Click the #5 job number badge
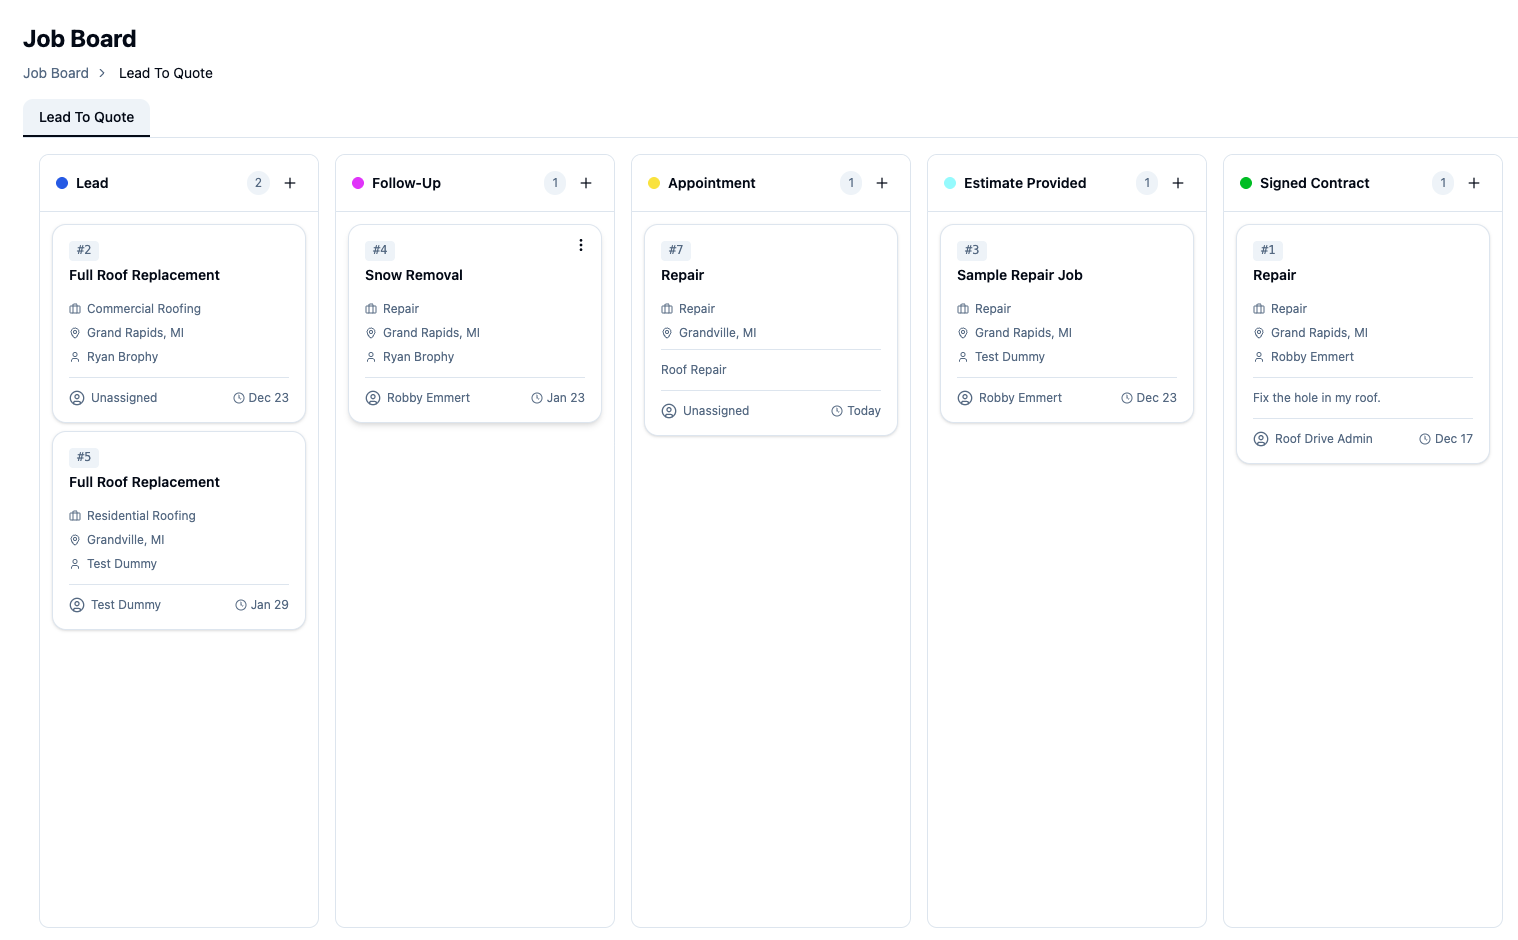This screenshot has height=940, width=1518. point(84,457)
